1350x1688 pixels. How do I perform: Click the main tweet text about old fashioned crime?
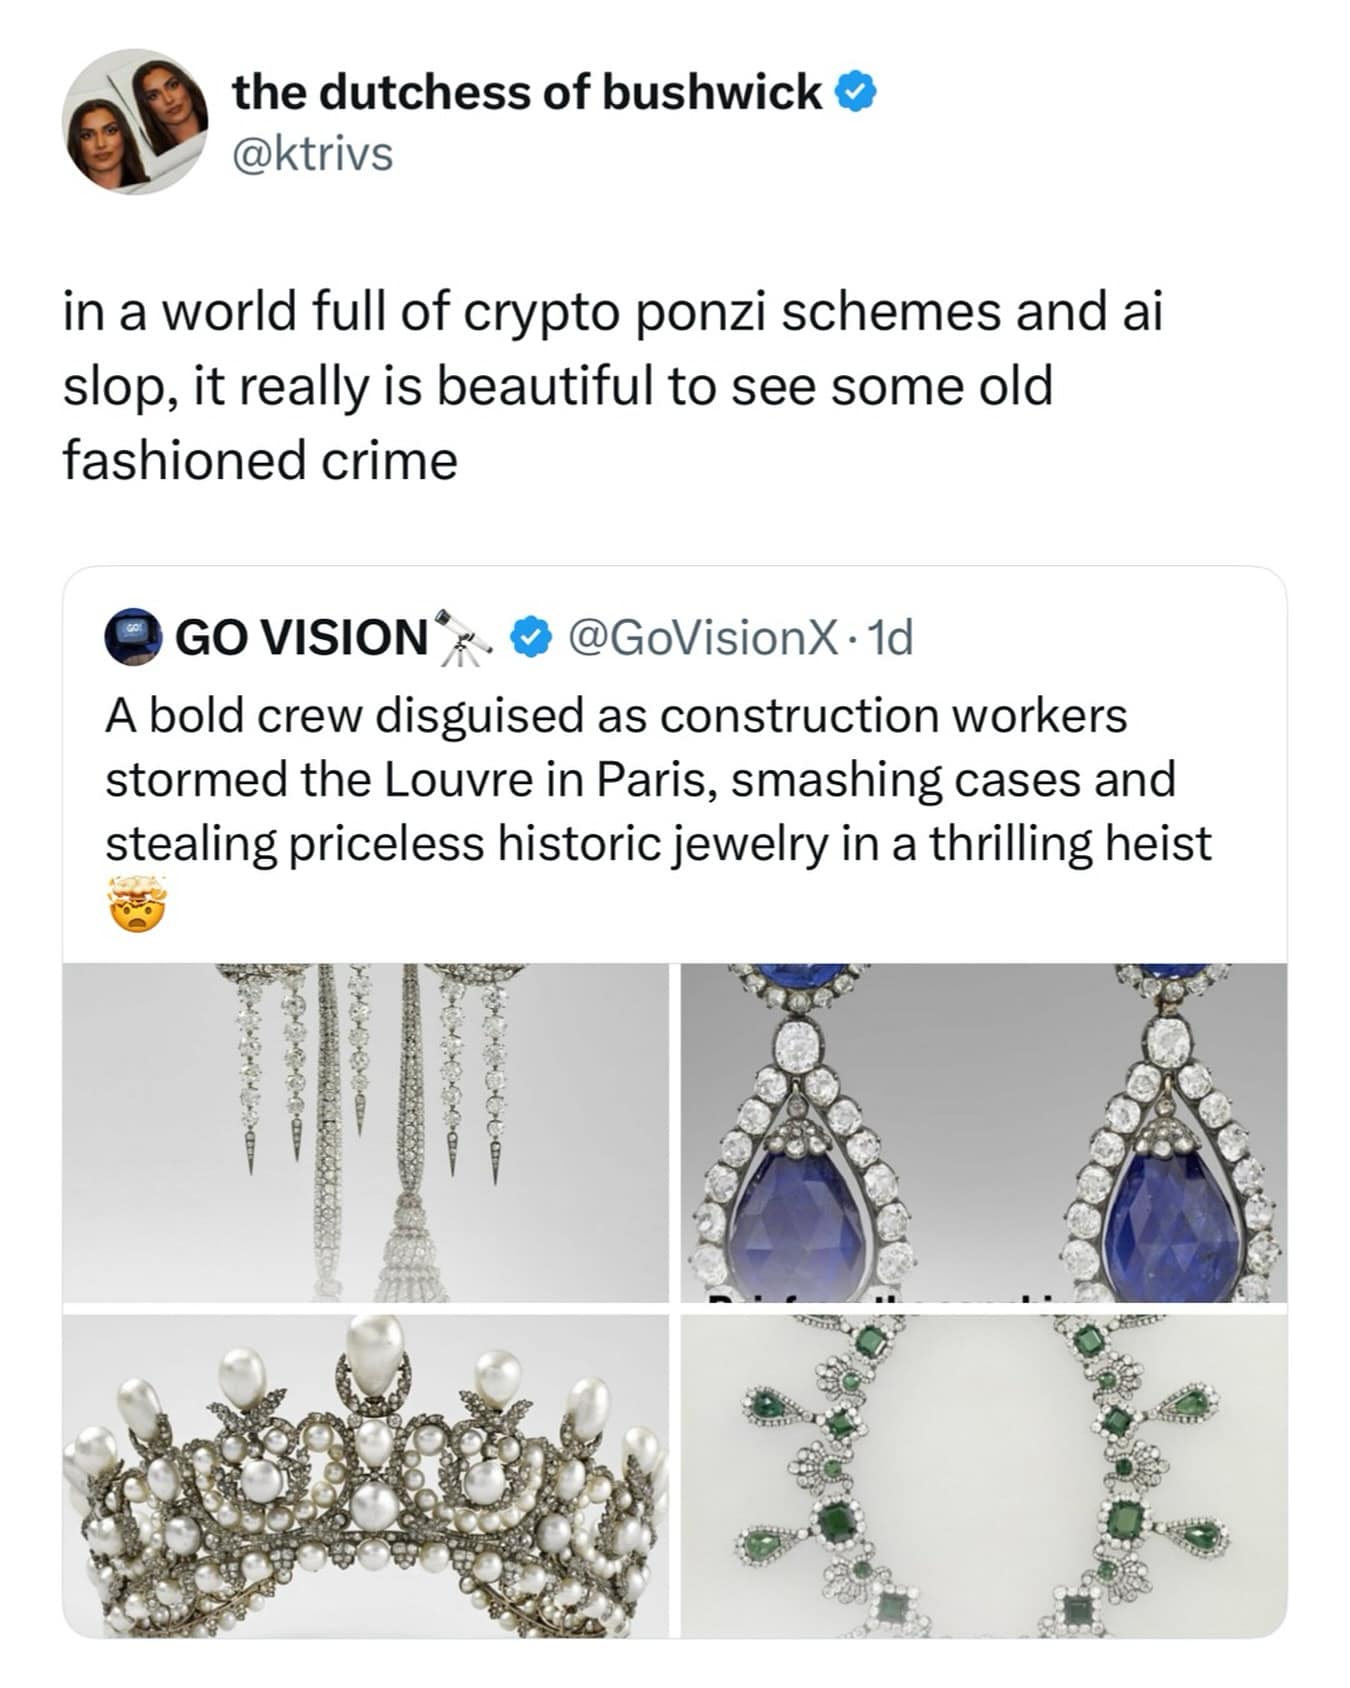tap(612, 386)
